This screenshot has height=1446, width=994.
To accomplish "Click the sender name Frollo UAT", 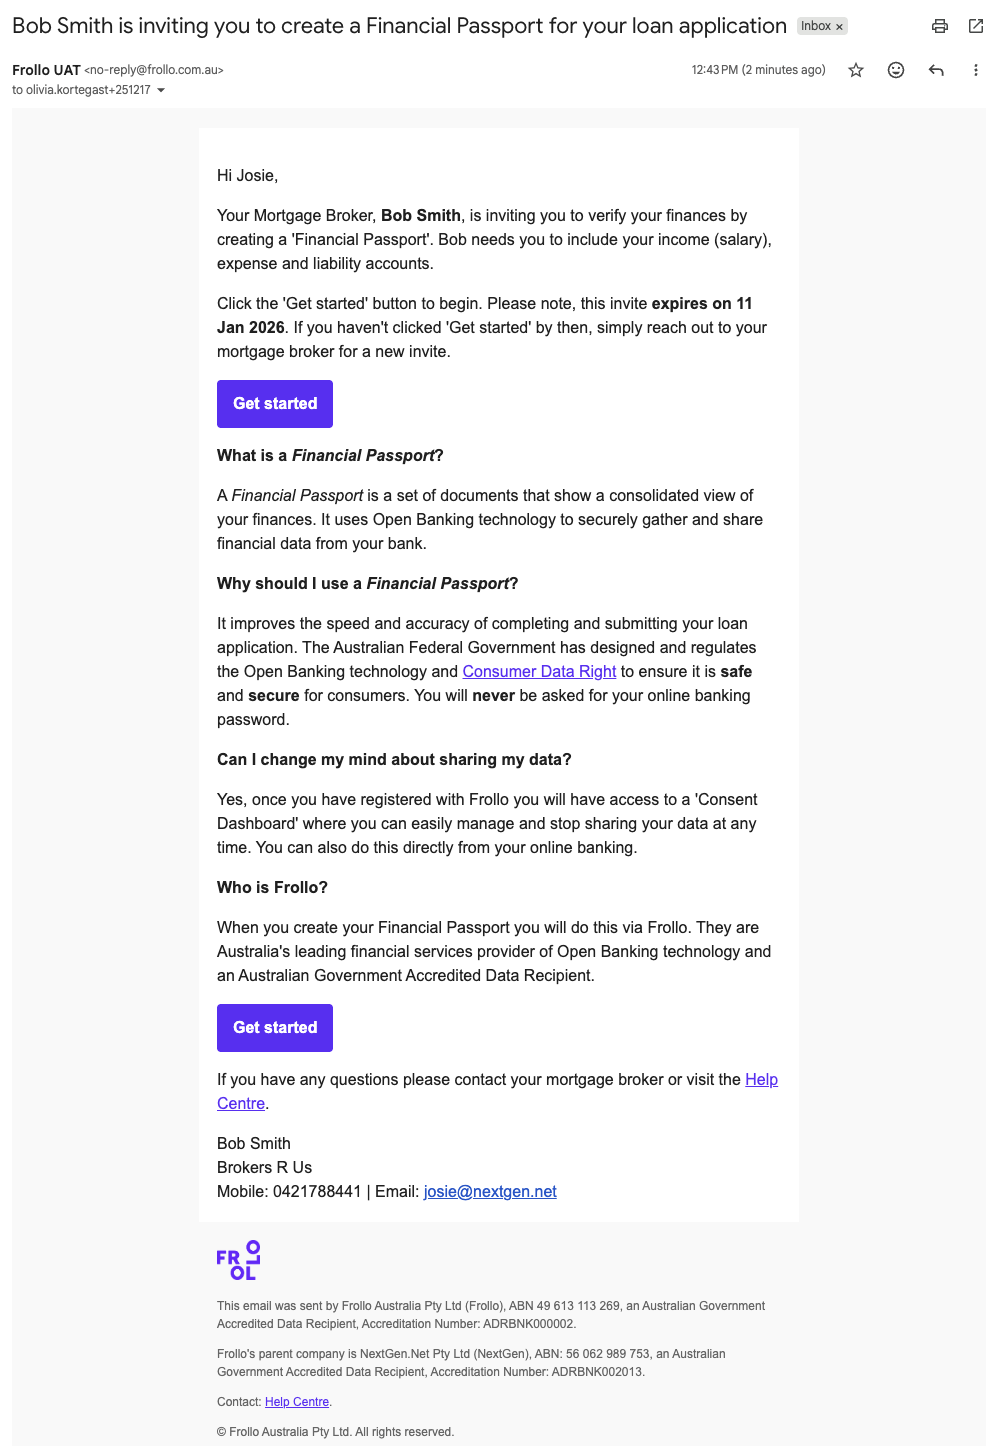I will click(46, 70).
